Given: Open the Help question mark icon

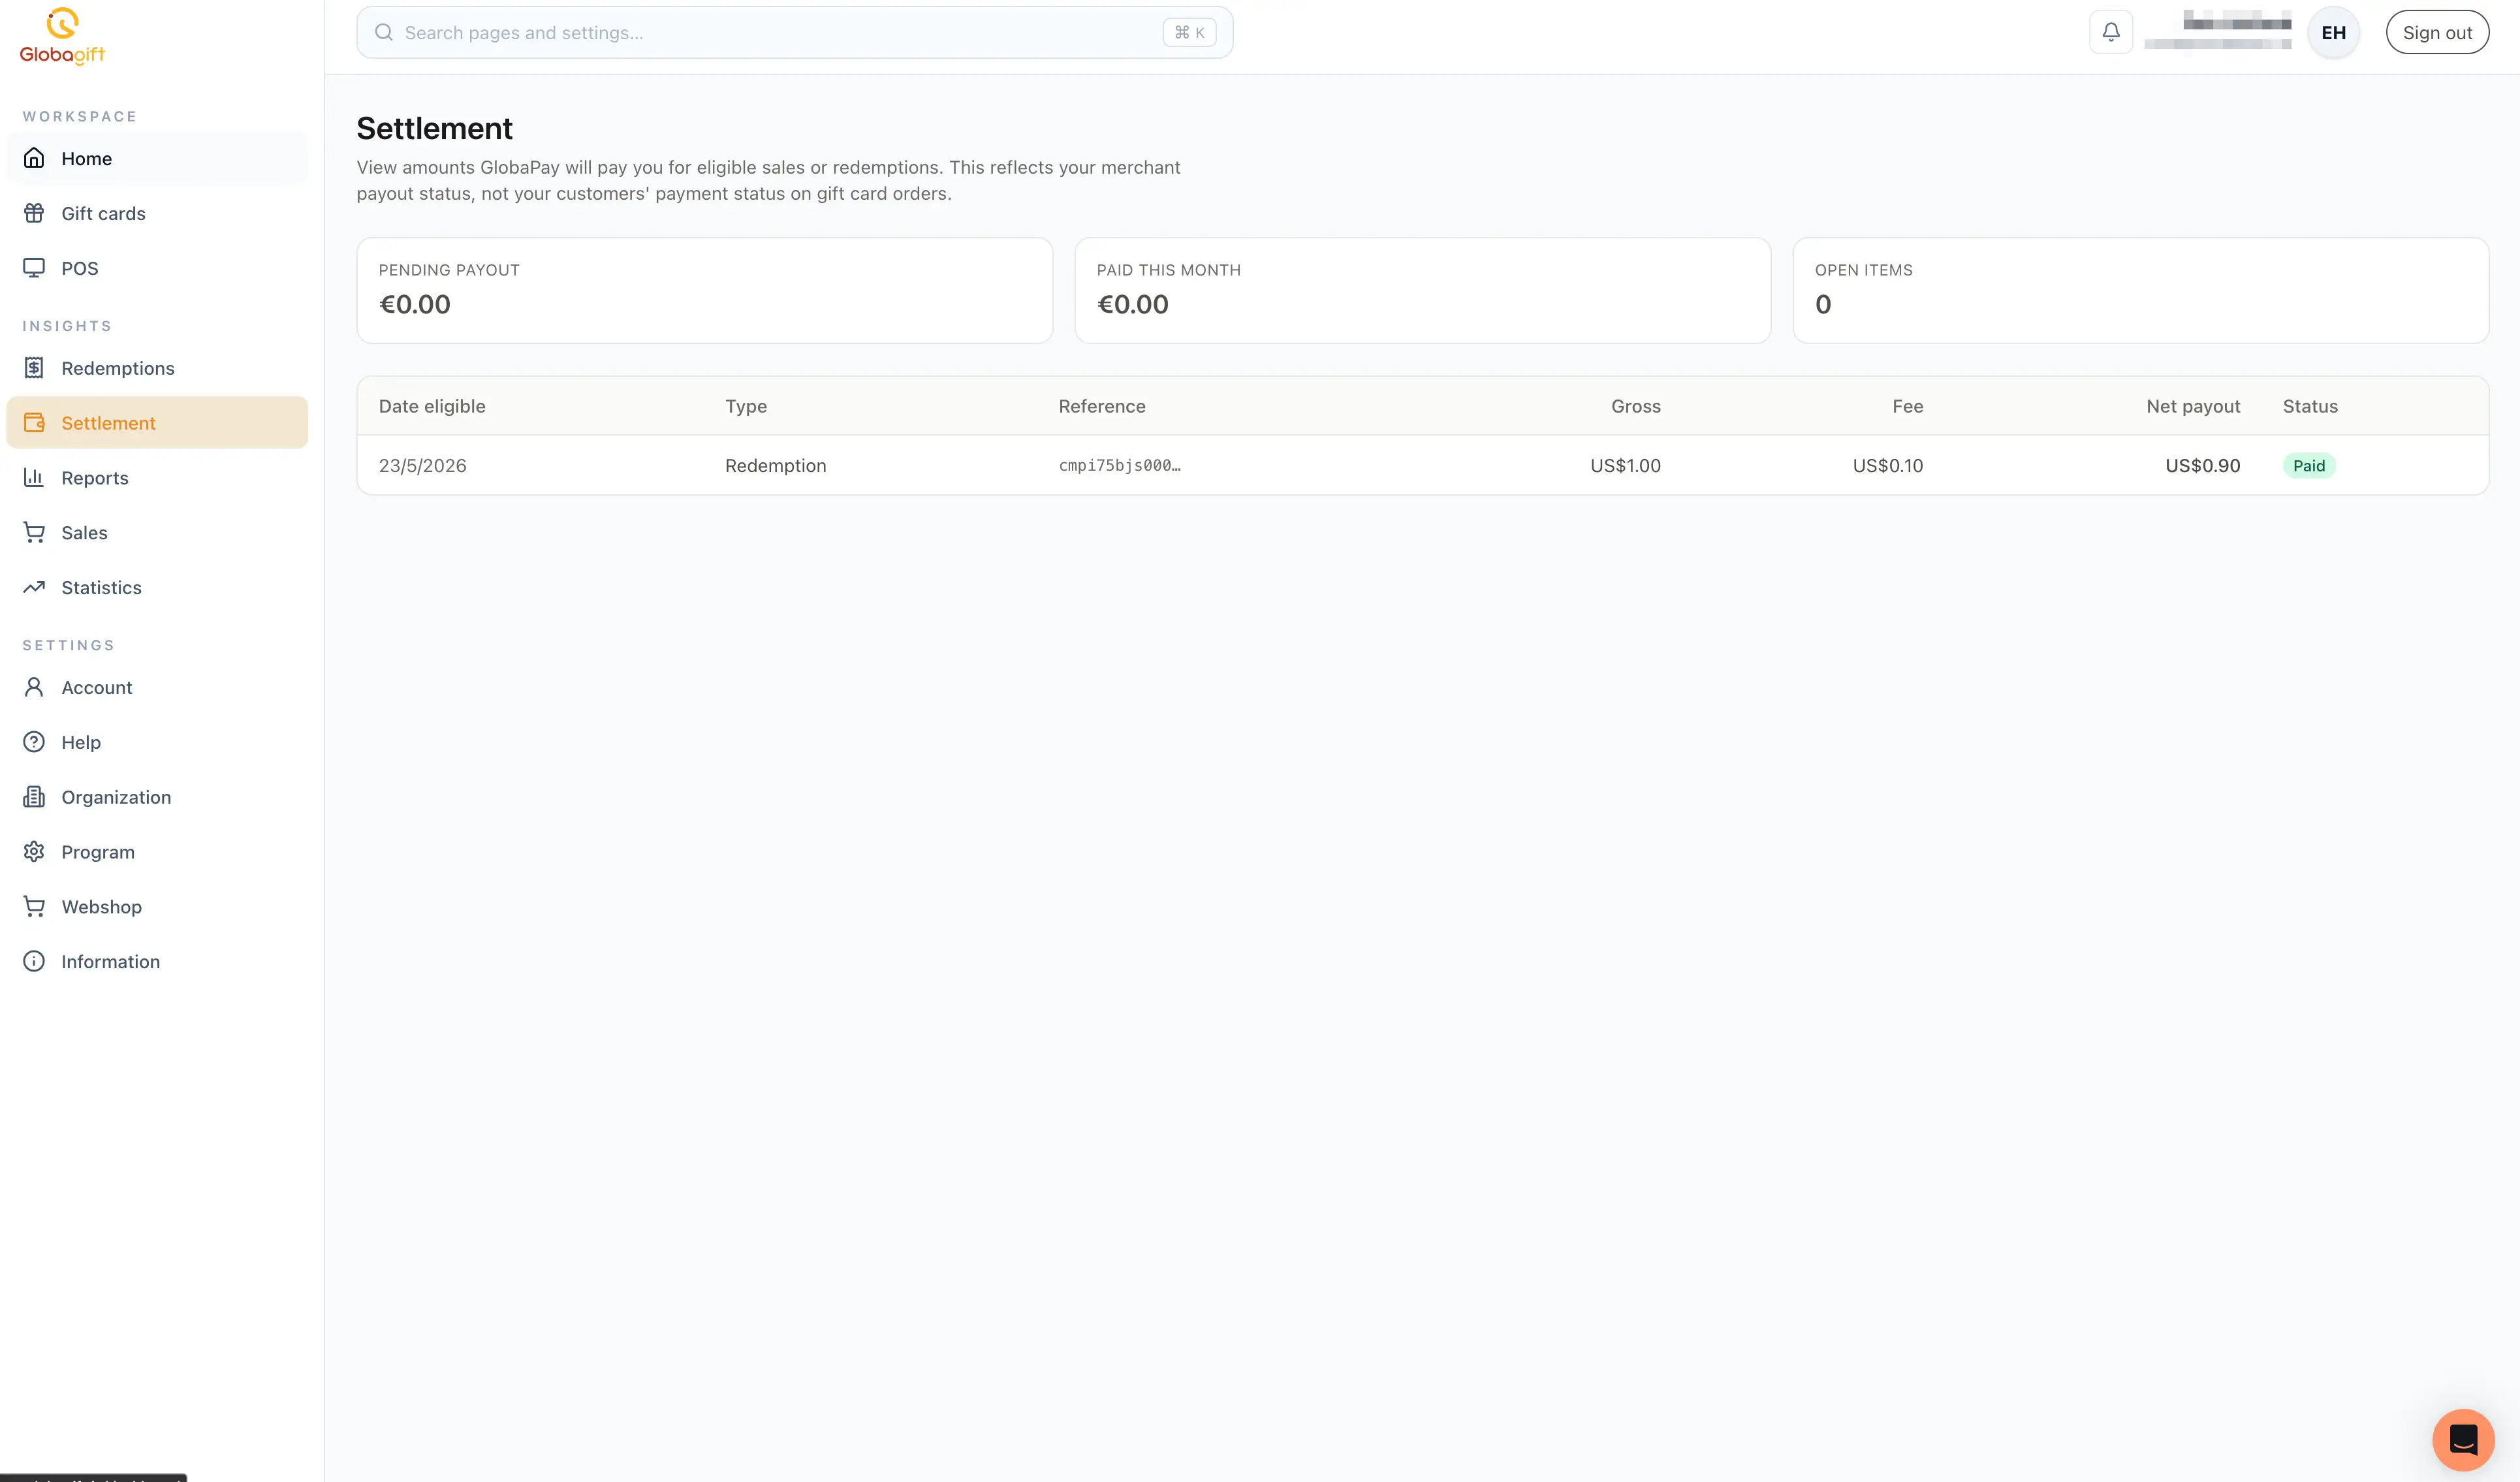Looking at the screenshot, I should (34, 742).
